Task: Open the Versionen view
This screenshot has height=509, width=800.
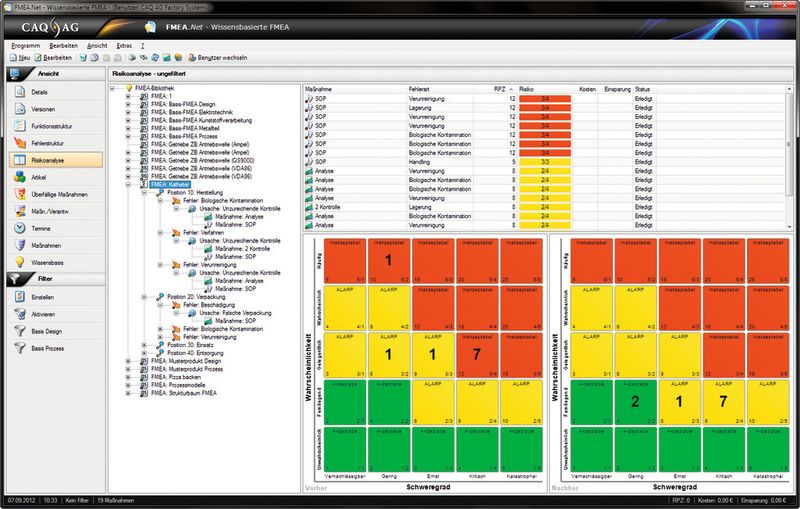Action: pyautogui.click(x=56, y=109)
